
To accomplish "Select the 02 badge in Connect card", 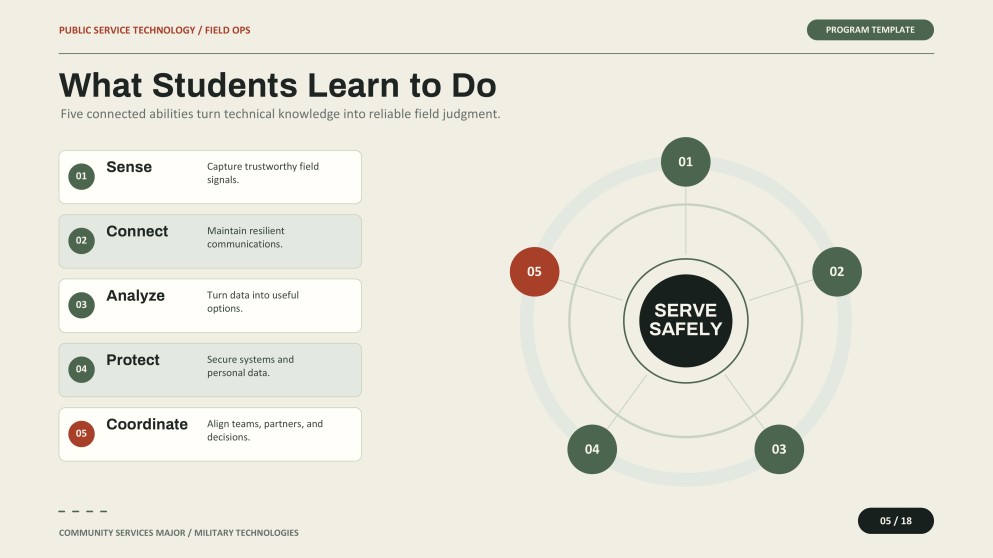I will coord(82,241).
